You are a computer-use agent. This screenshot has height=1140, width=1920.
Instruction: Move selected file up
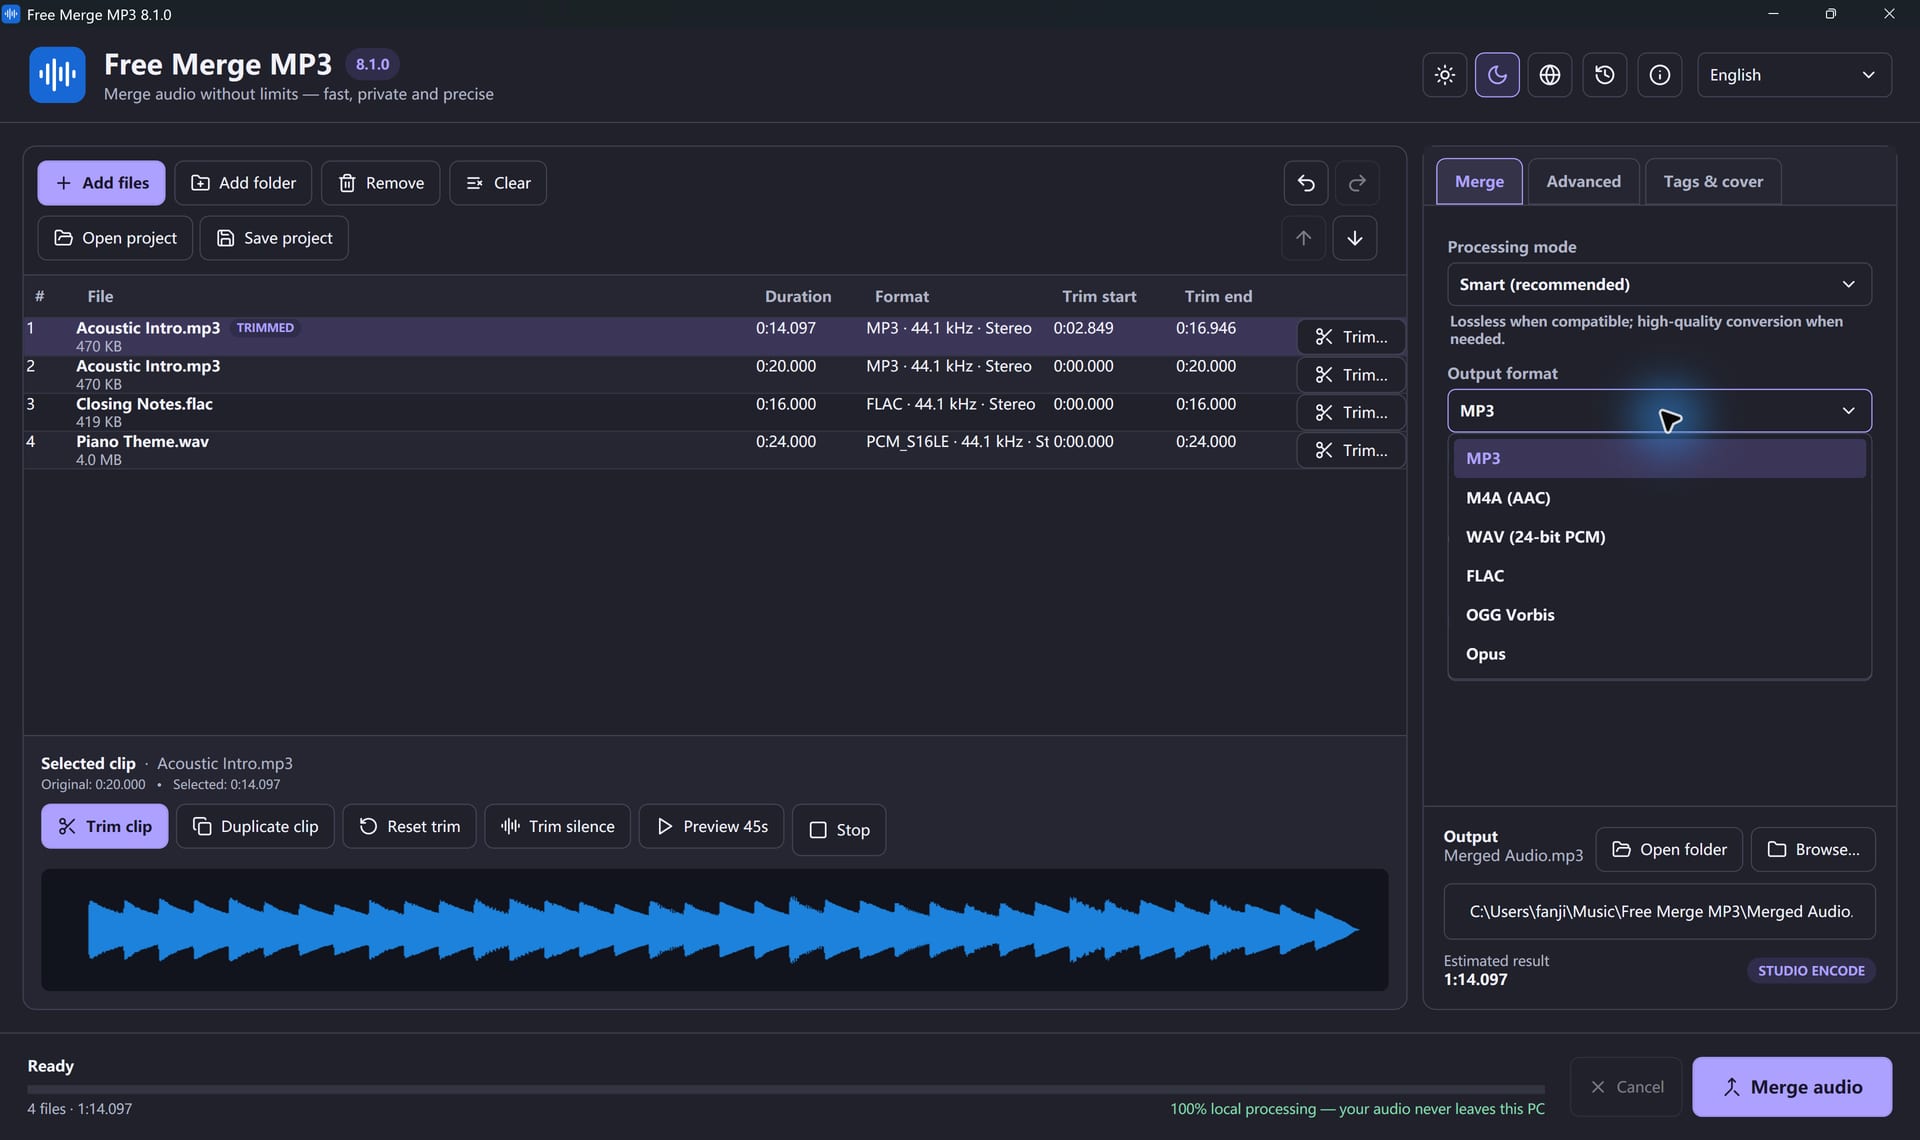tap(1303, 238)
